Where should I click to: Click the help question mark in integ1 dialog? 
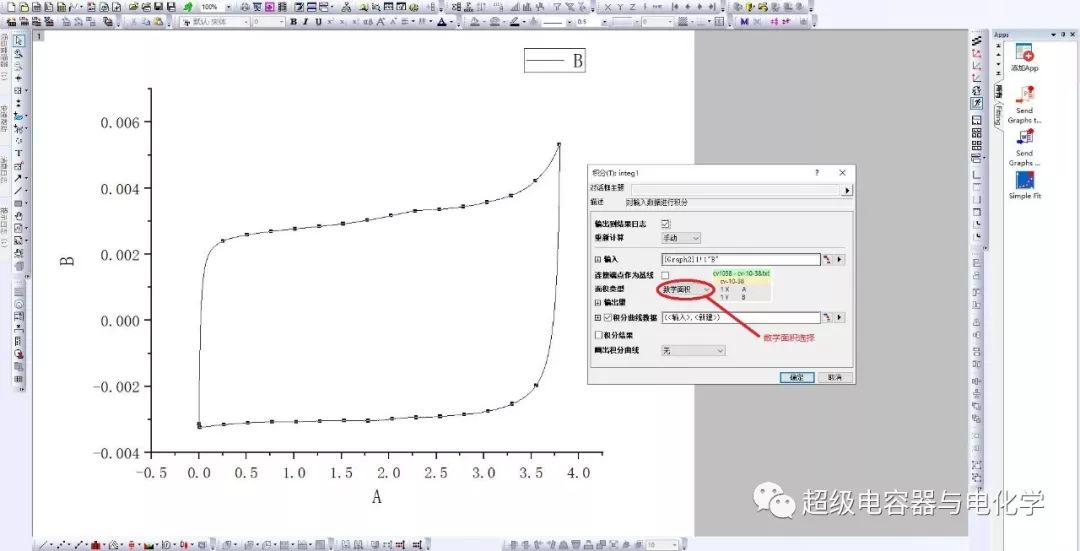(817, 173)
